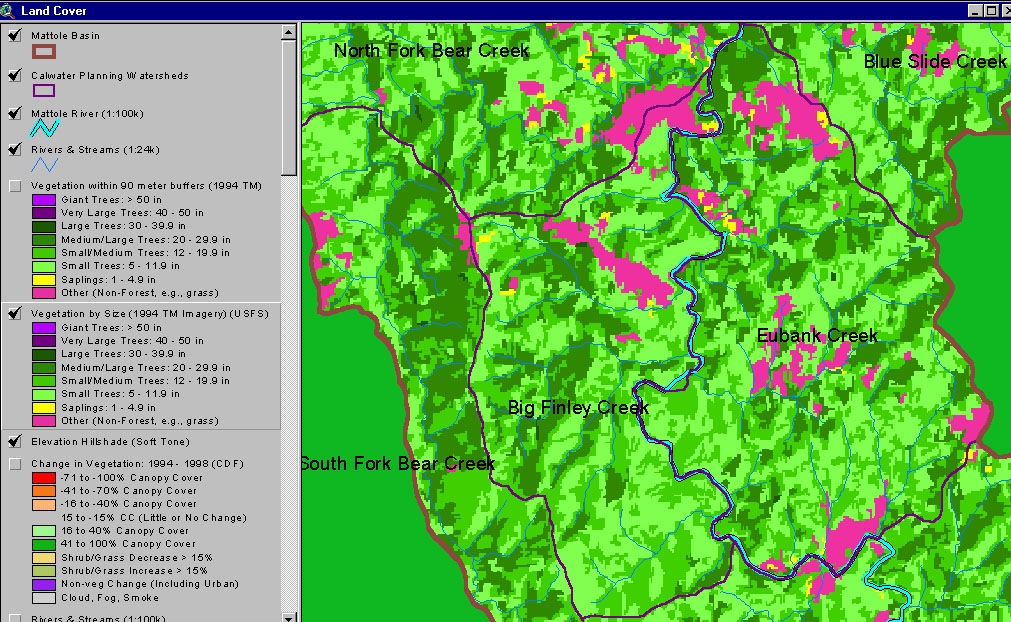Click the Mattole Basin brown outline symbol
This screenshot has width=1011, height=622.
(44, 52)
